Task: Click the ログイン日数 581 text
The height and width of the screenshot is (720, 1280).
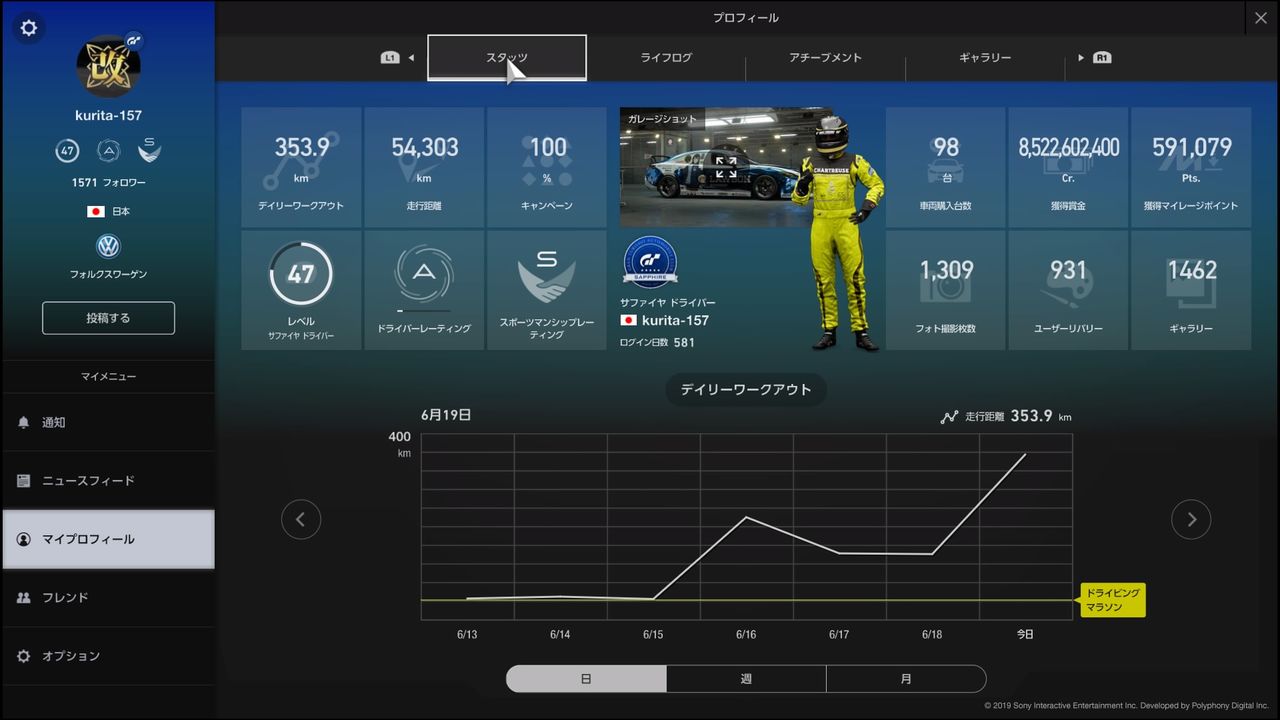Action: (657, 342)
